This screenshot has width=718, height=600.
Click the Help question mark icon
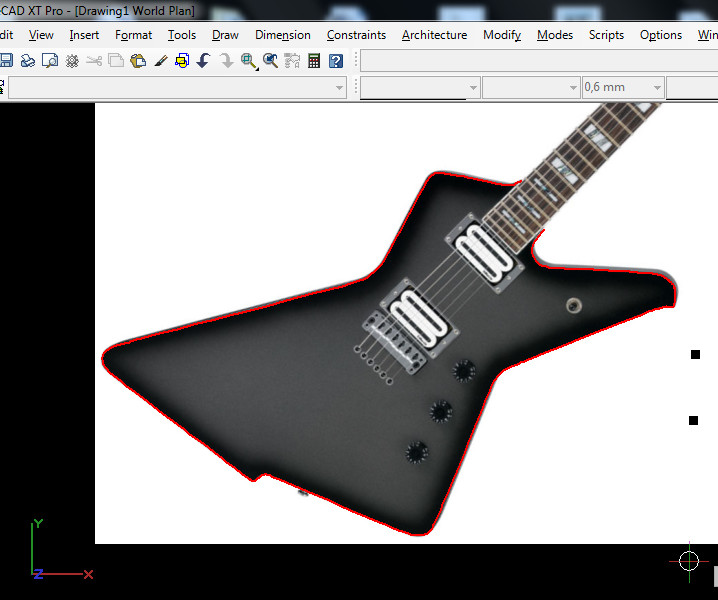pyautogui.click(x=336, y=61)
